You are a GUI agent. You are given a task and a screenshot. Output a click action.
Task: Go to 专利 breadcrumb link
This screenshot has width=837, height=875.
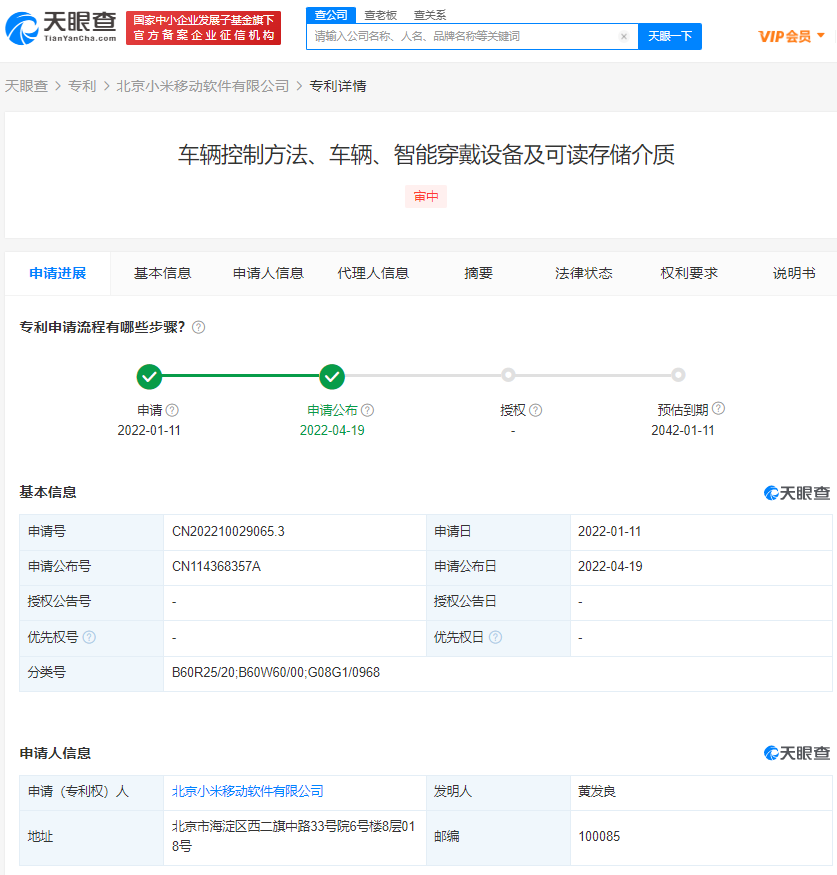pos(82,86)
